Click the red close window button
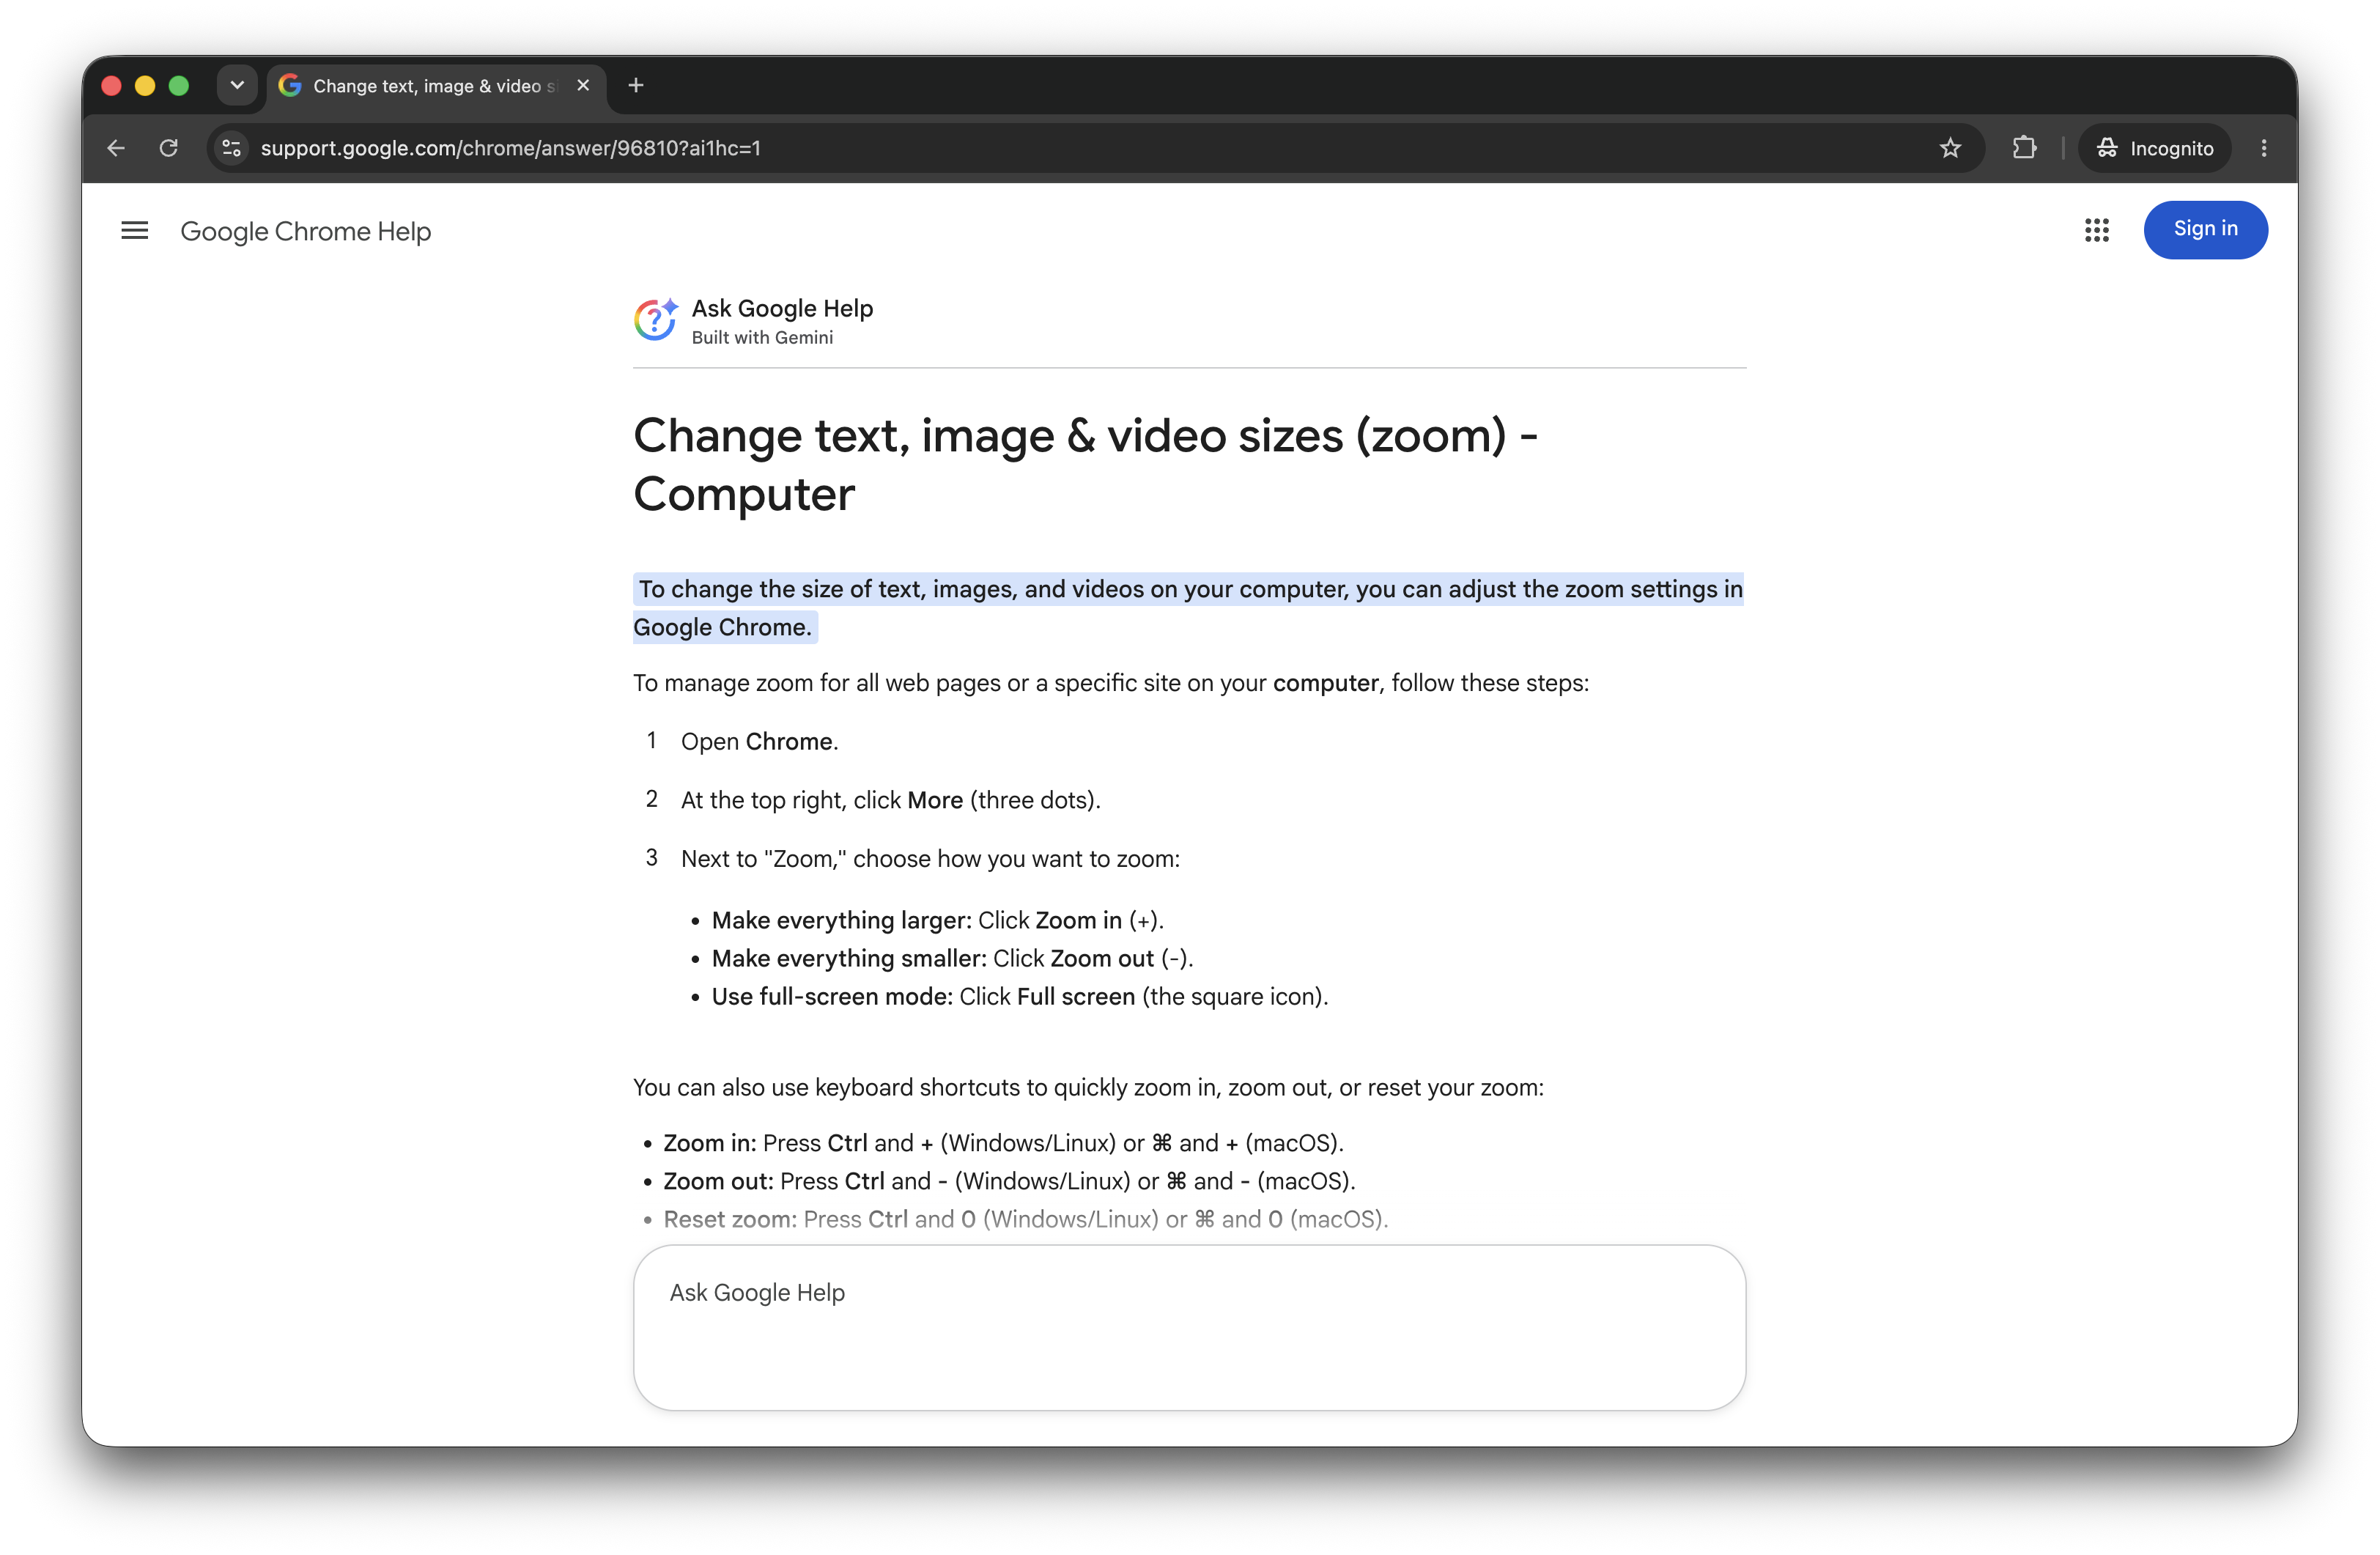This screenshot has width=2380, height=1555. (112, 86)
